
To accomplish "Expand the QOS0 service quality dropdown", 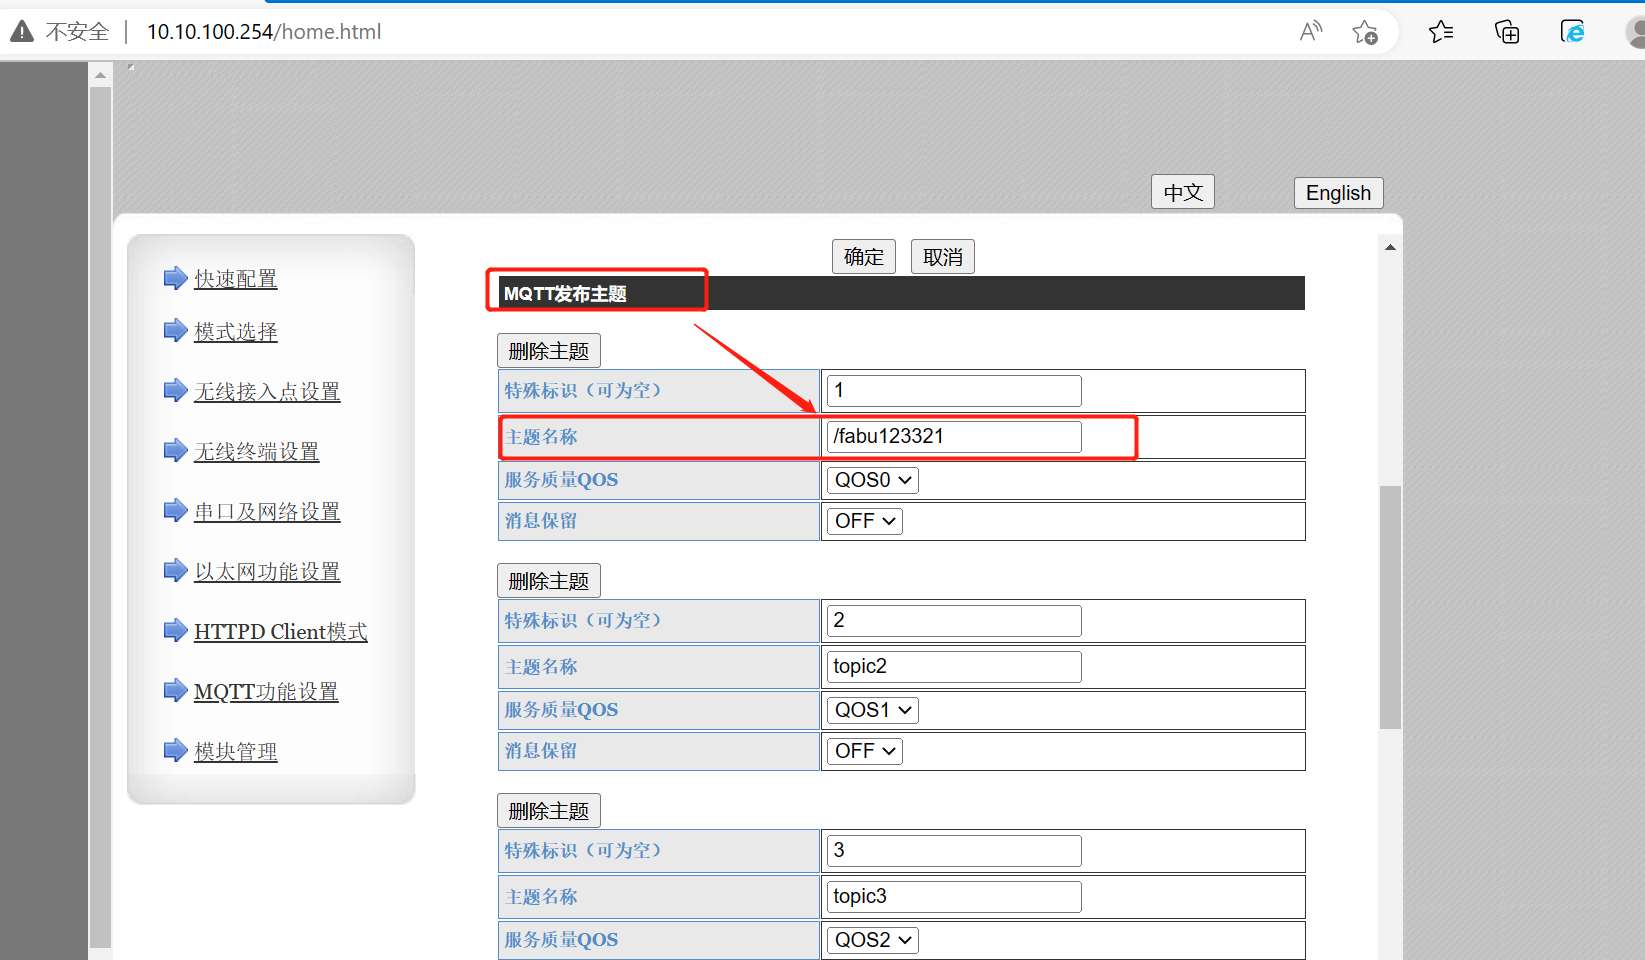I will tap(873, 480).
